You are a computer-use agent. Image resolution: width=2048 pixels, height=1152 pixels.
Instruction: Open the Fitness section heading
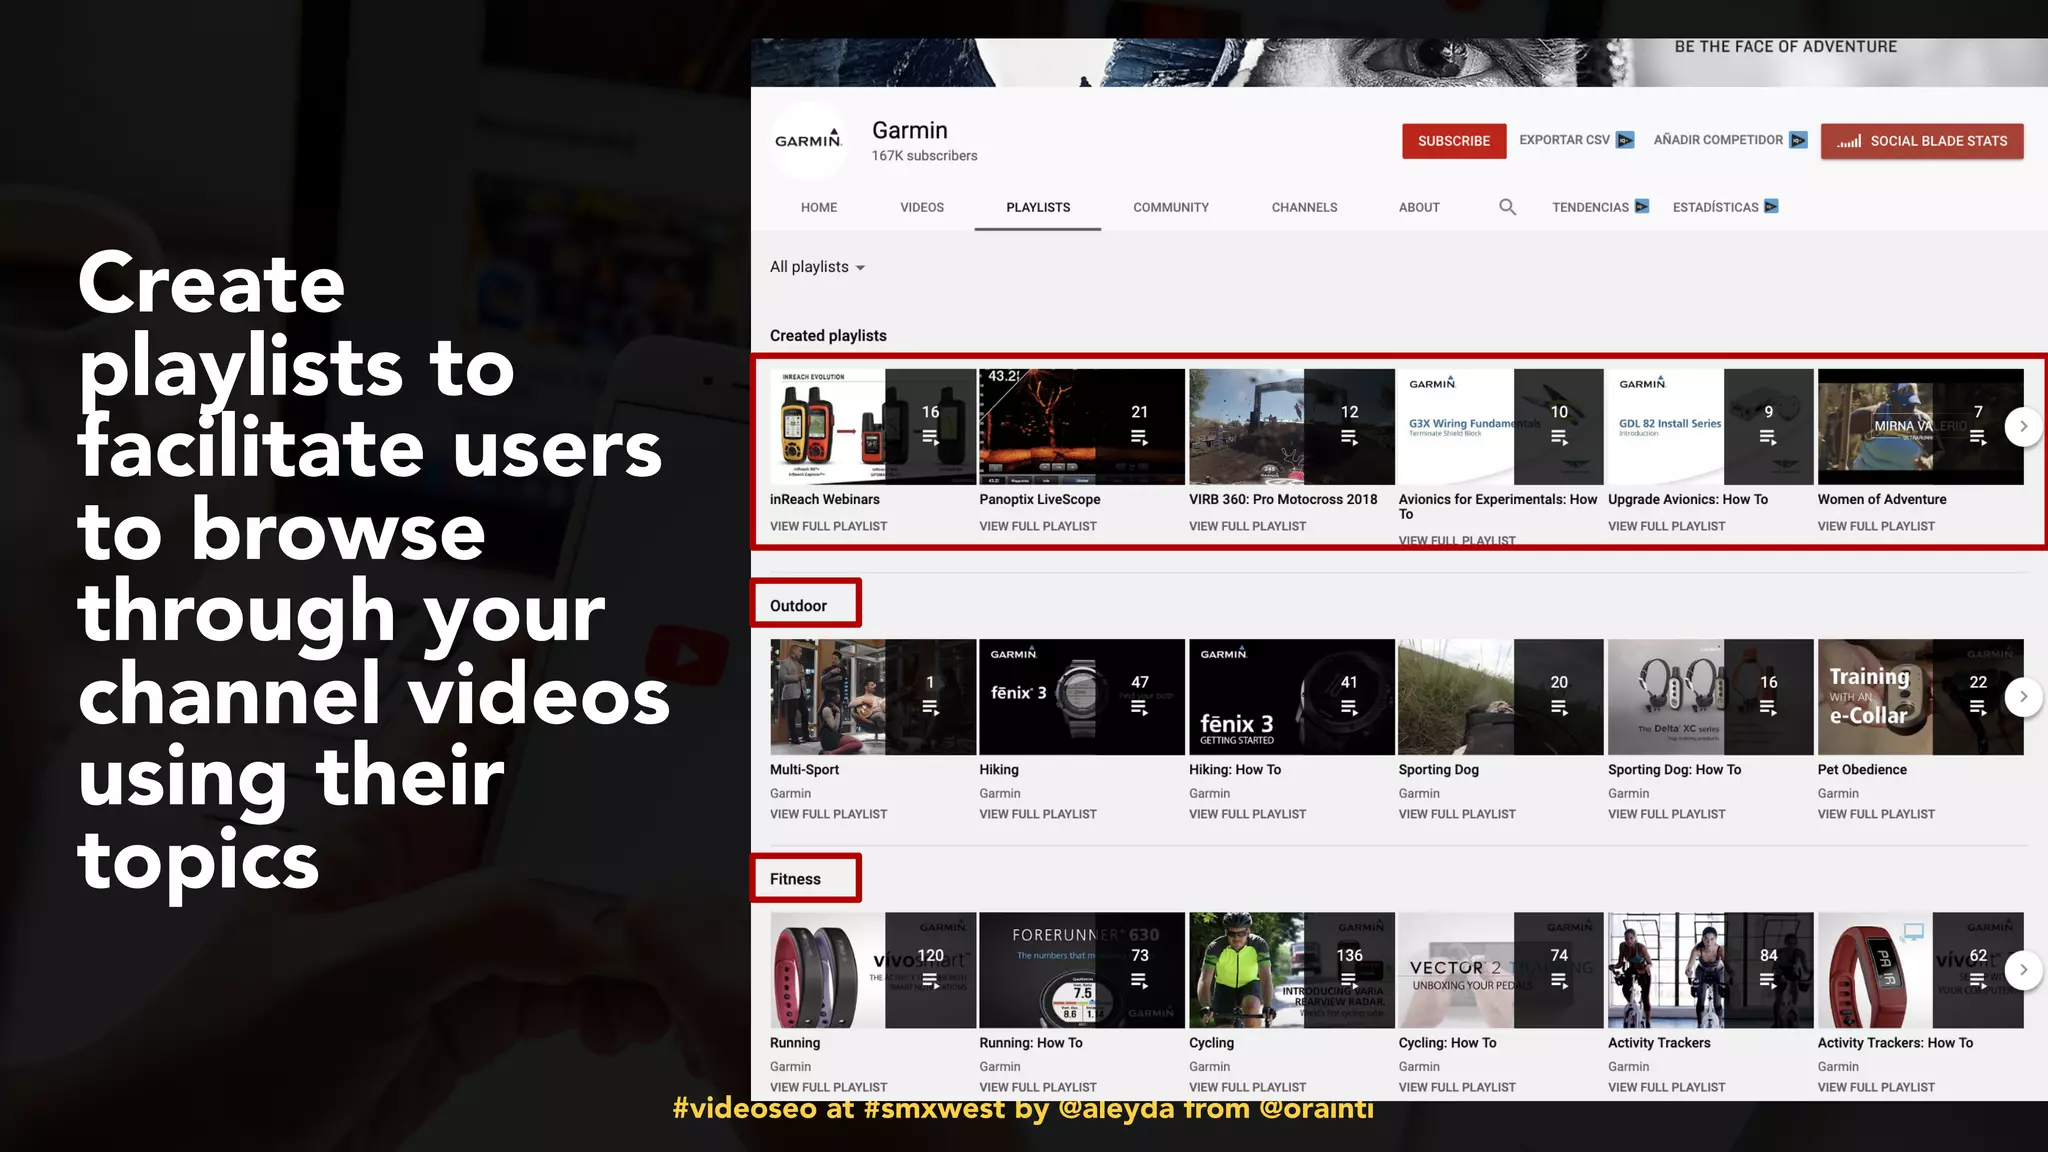[795, 879]
